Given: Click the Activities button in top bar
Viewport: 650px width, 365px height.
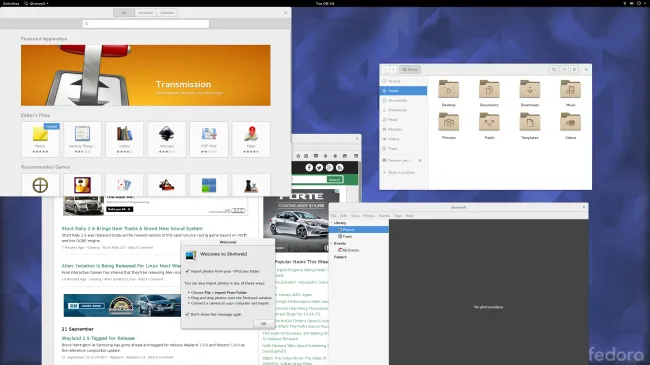Looking at the screenshot, I should pos(11,3).
